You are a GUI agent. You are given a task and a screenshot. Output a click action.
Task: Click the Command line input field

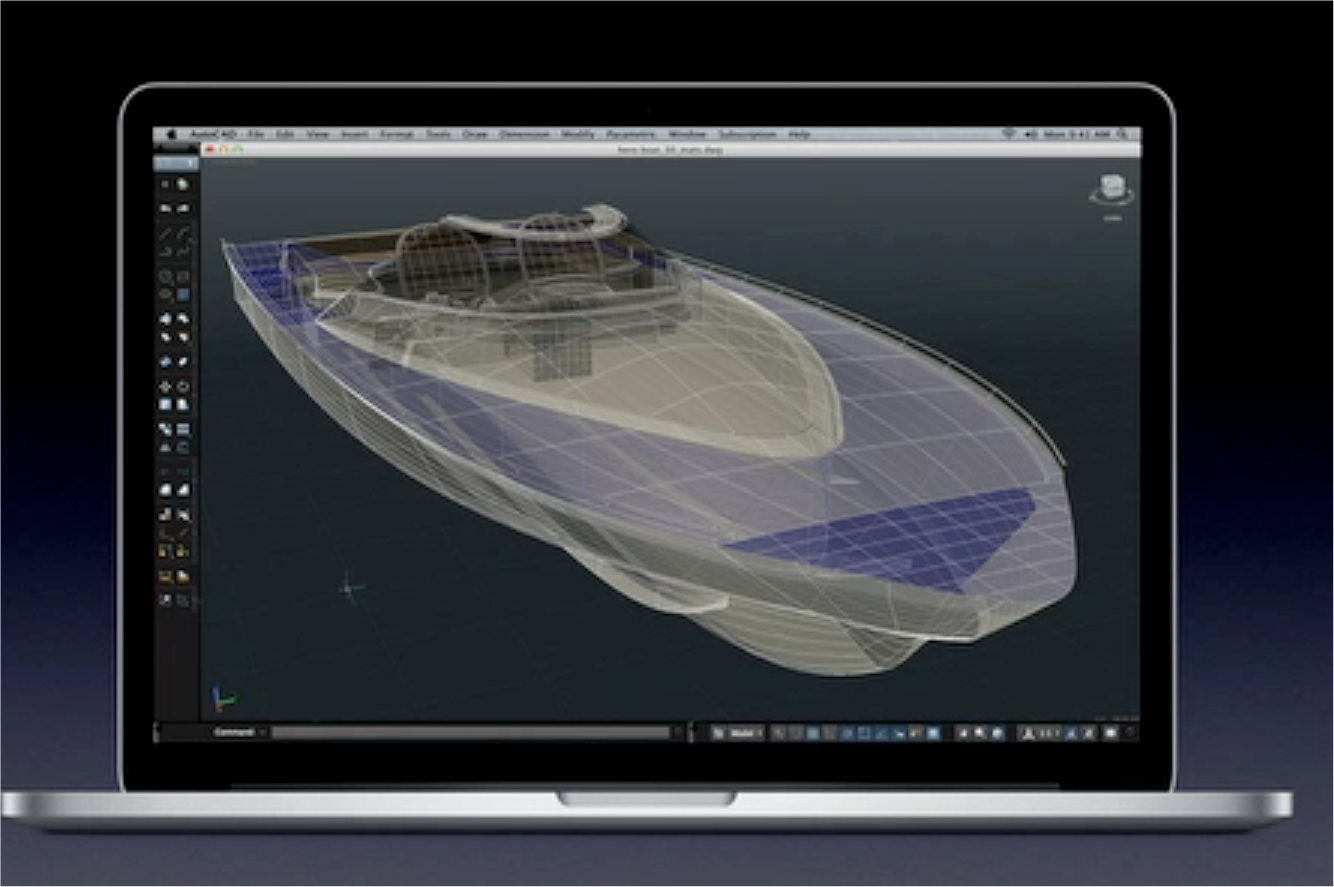tap(470, 733)
